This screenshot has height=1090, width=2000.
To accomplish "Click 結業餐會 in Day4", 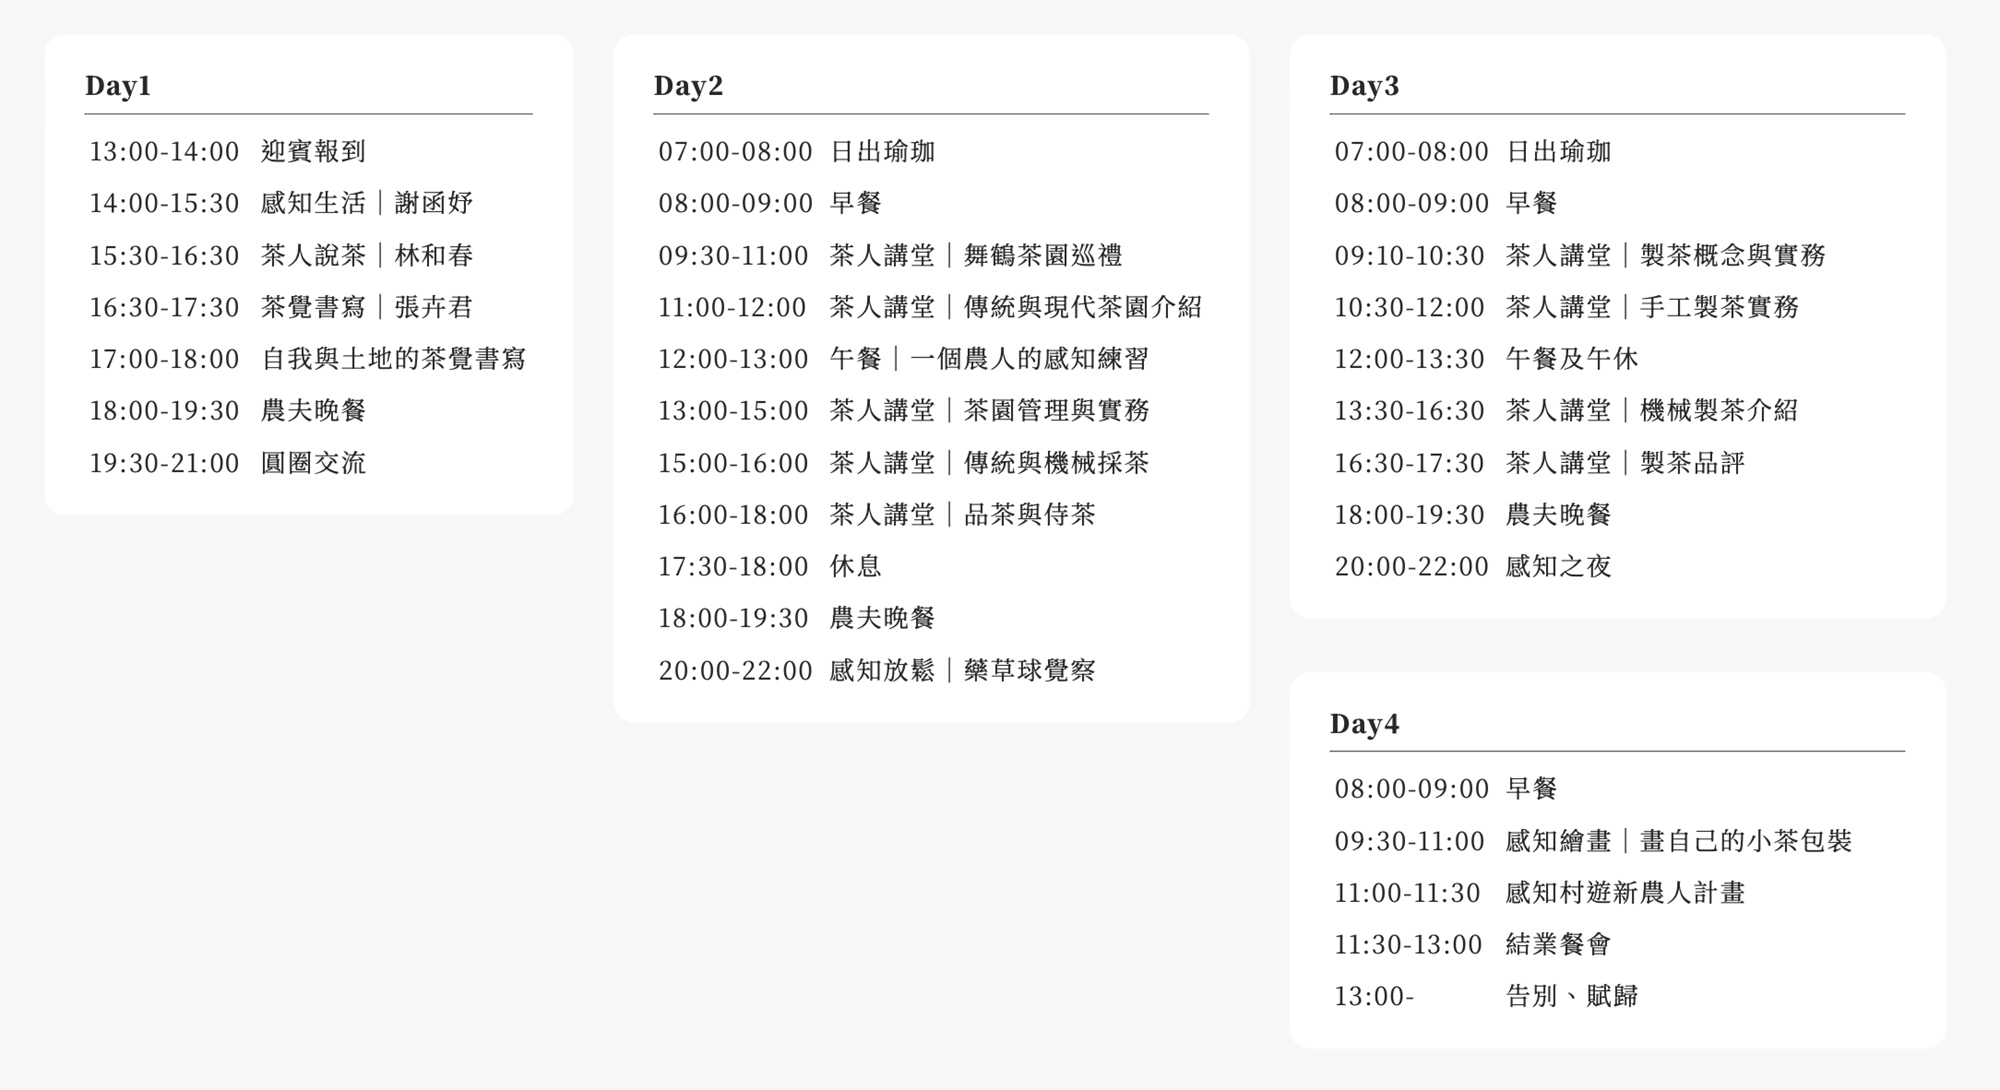I will [x=1558, y=945].
